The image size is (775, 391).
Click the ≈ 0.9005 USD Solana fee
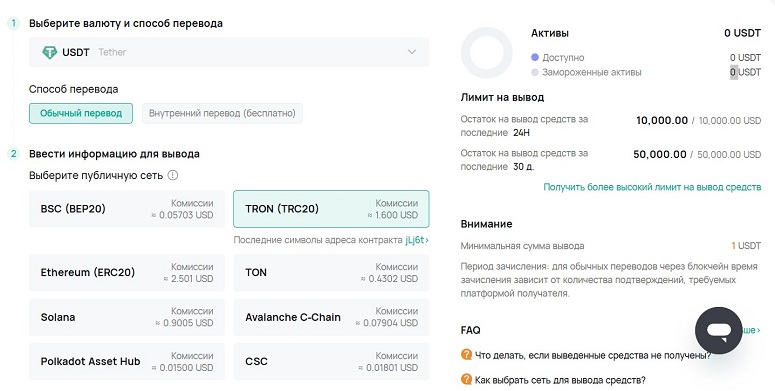point(184,323)
